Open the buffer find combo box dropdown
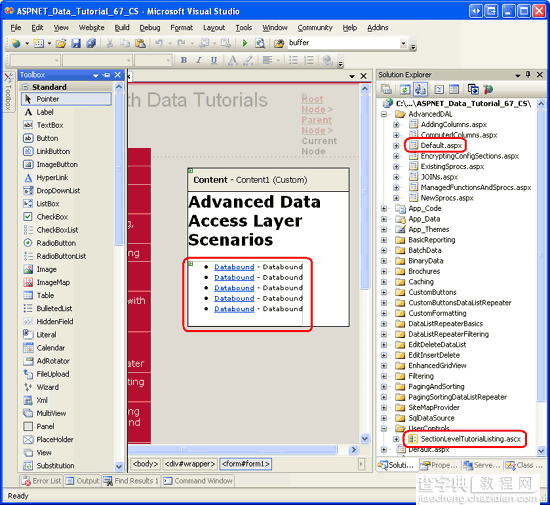Image resolution: width=550 pixels, height=505 pixels. 403,43
